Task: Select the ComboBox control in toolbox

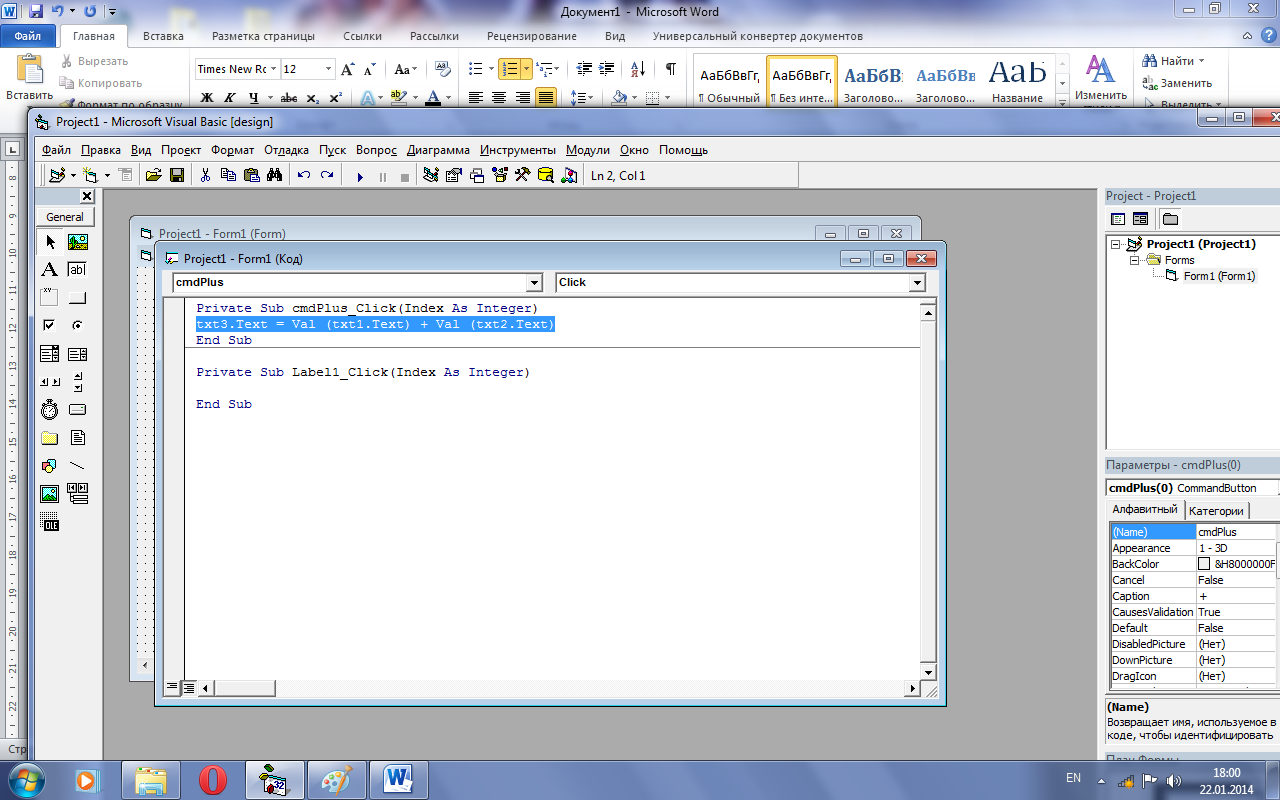Action: 49,354
